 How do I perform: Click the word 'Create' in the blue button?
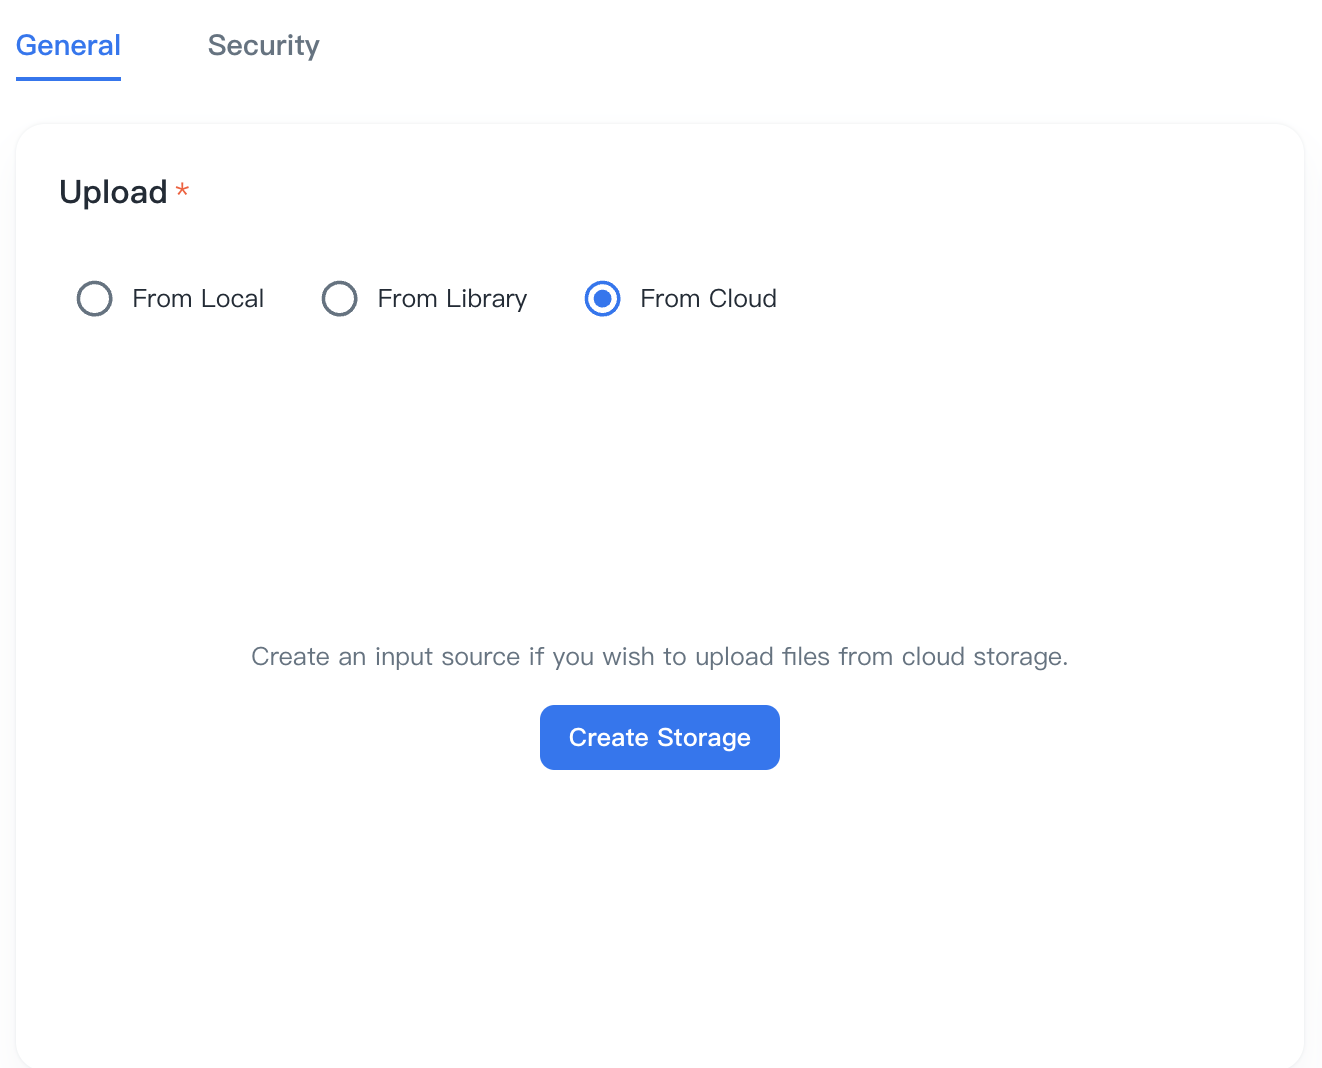click(x=608, y=738)
